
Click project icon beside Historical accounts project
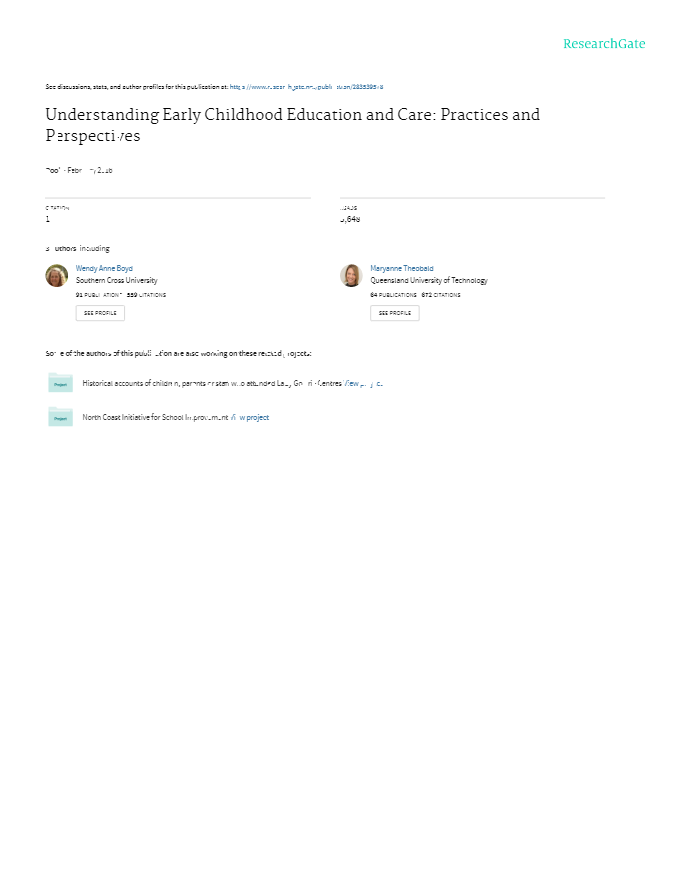coord(61,383)
